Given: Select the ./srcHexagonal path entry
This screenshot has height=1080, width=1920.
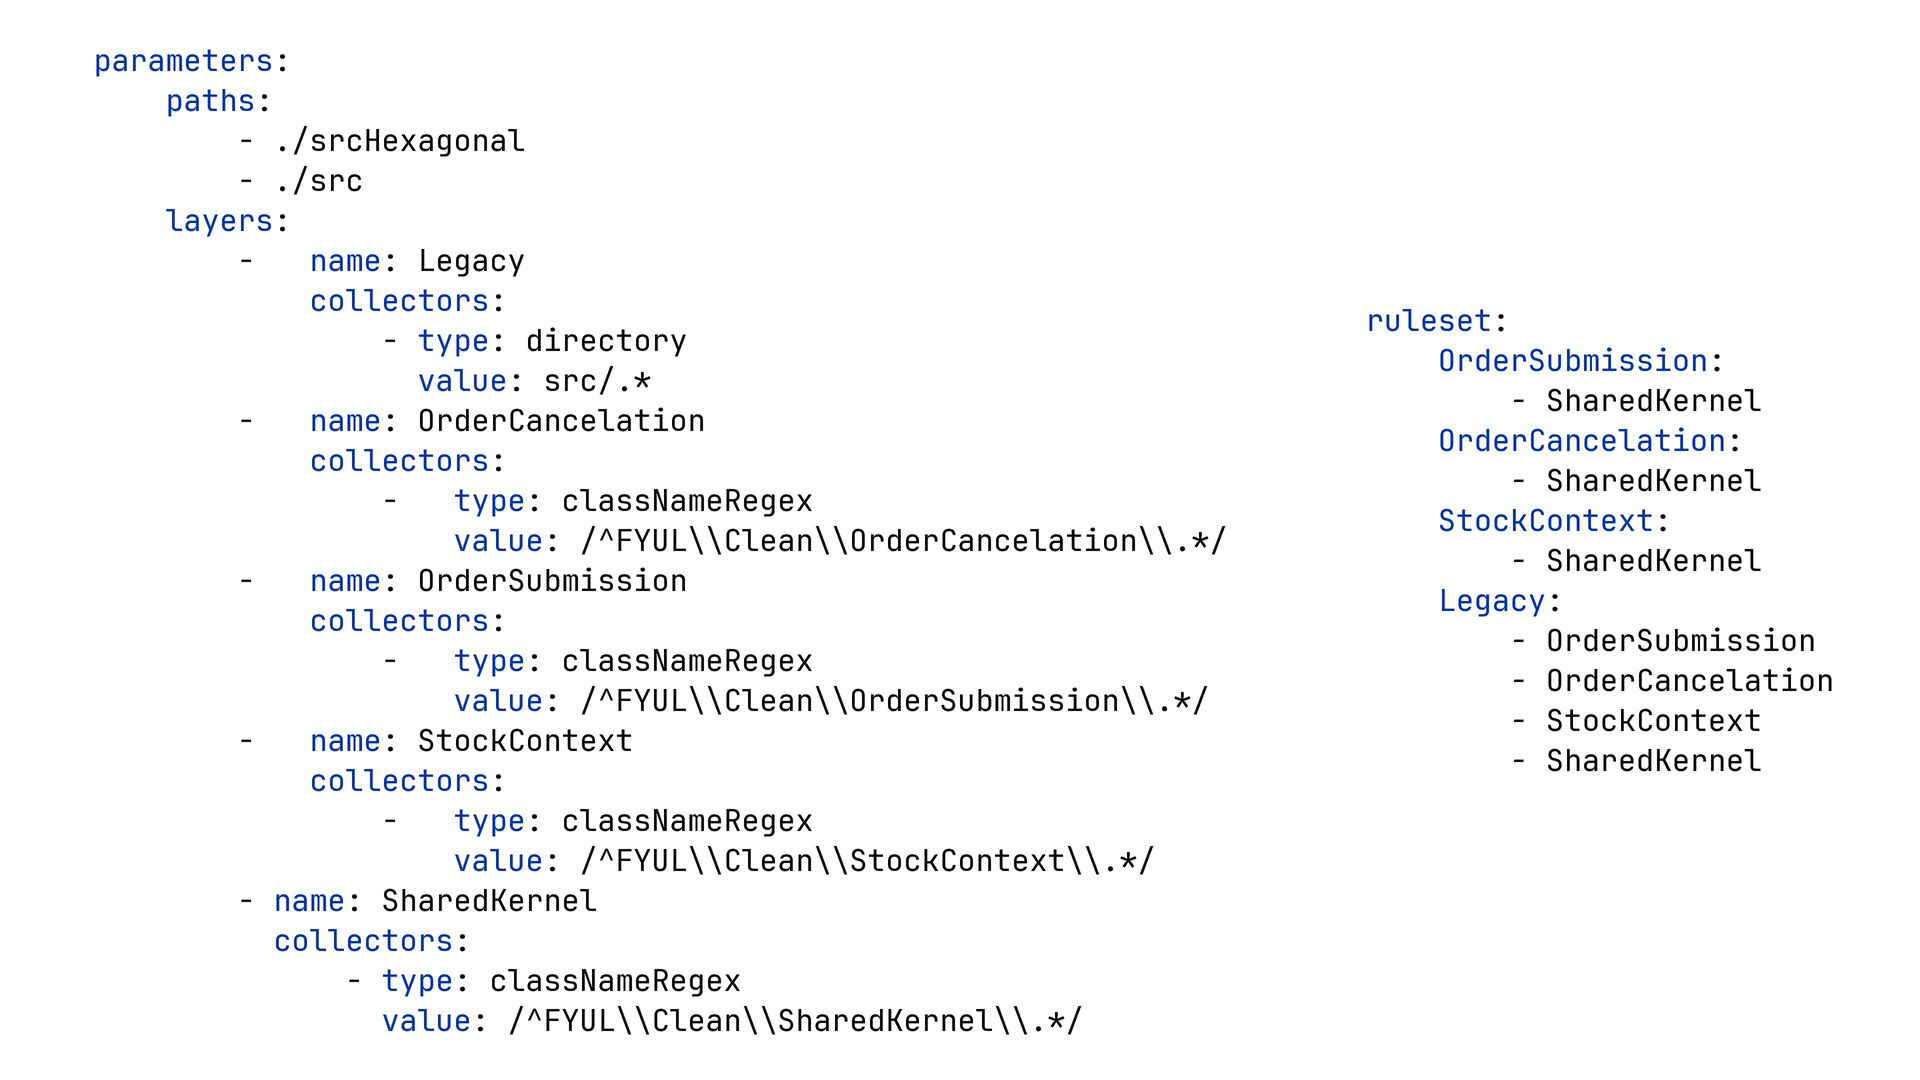Looking at the screenshot, I should 400,142.
